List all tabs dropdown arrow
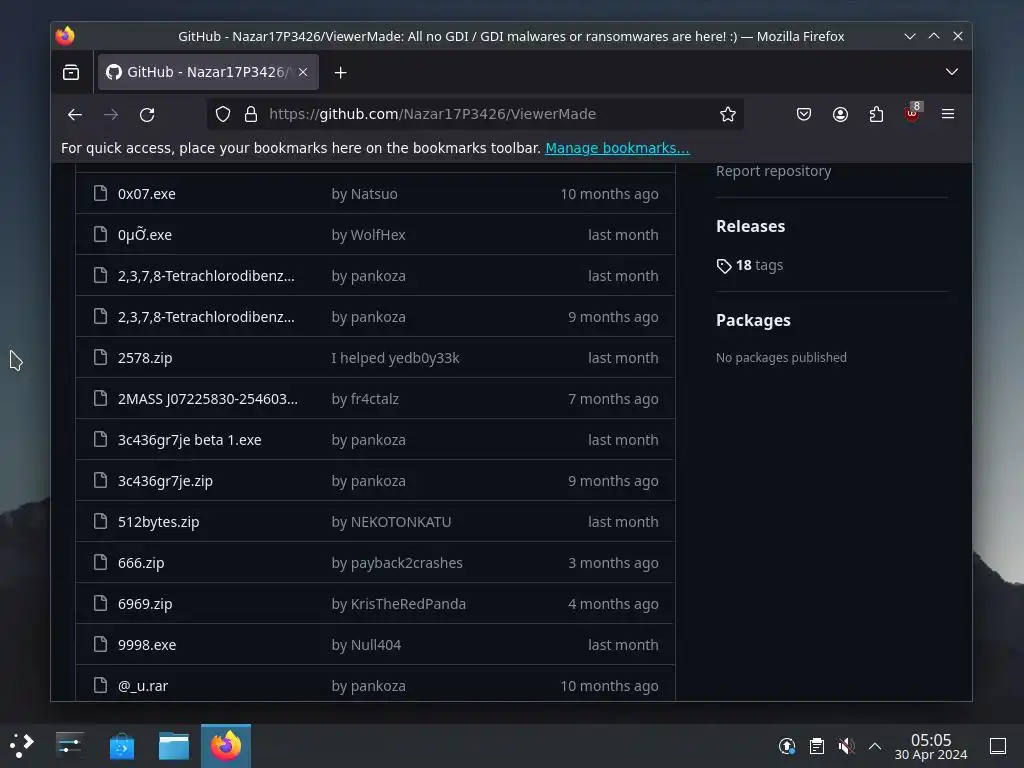The image size is (1024, 768). point(952,72)
